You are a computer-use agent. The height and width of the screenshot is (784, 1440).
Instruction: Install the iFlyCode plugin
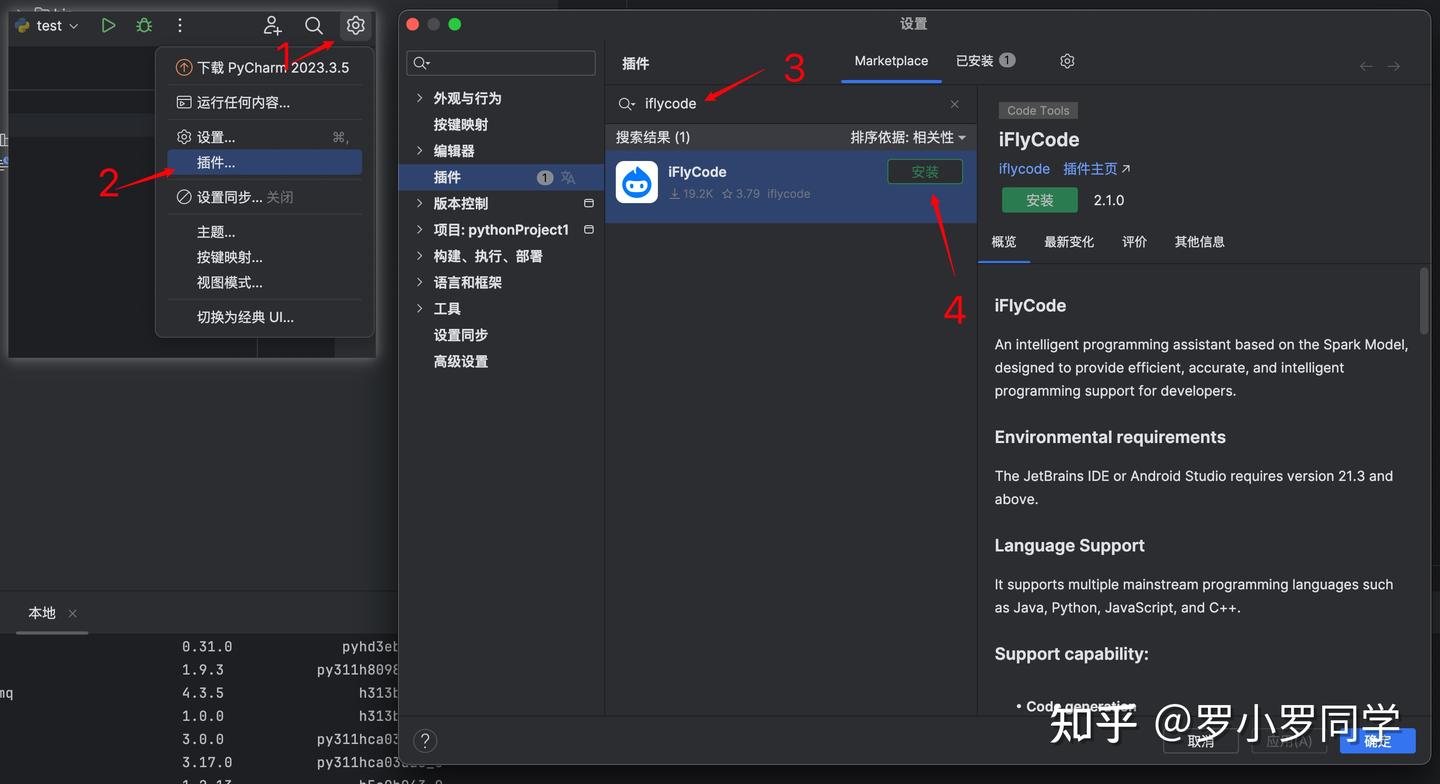point(924,171)
